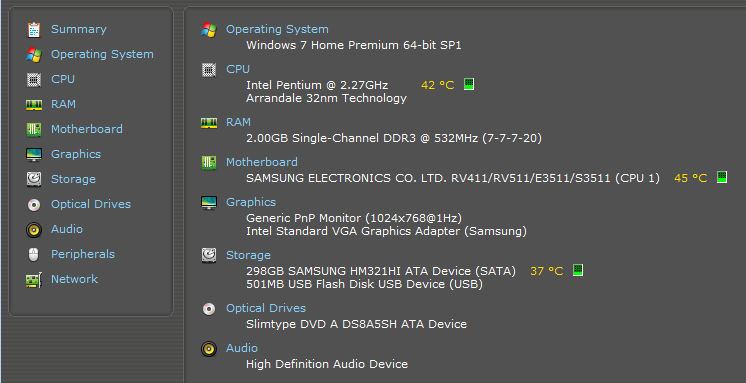Open the Operating System sidebar section
This screenshot has height=383, width=746.
102,54
